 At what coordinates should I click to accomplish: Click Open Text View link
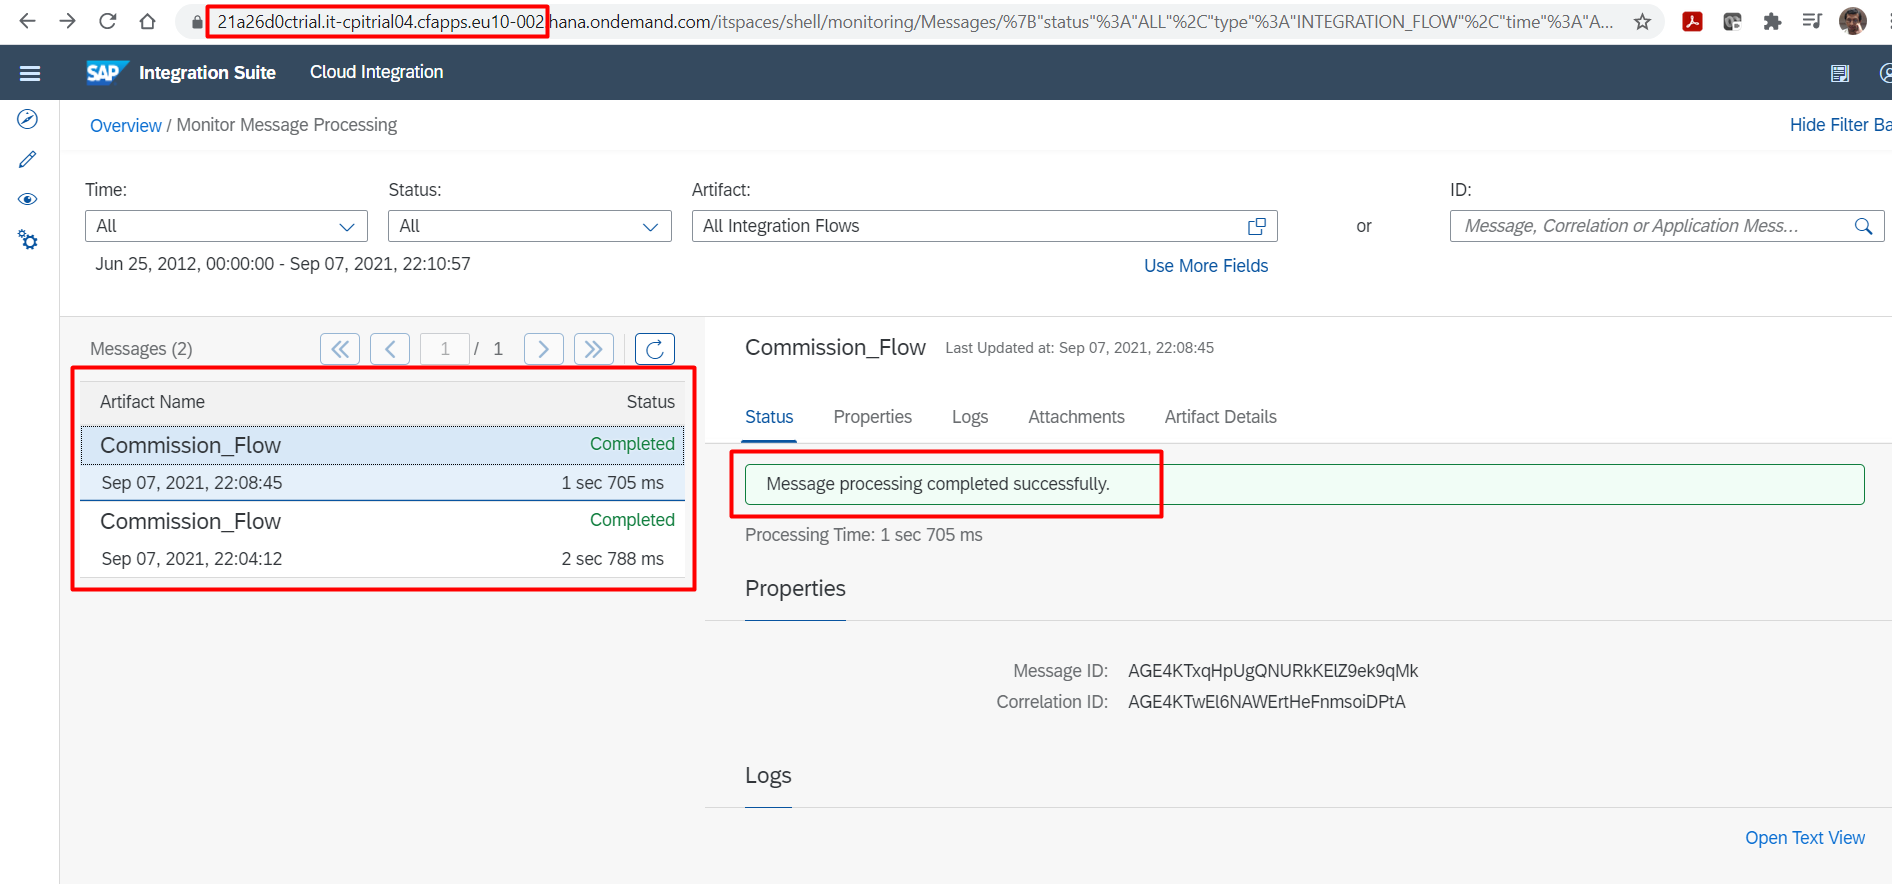(x=1805, y=838)
